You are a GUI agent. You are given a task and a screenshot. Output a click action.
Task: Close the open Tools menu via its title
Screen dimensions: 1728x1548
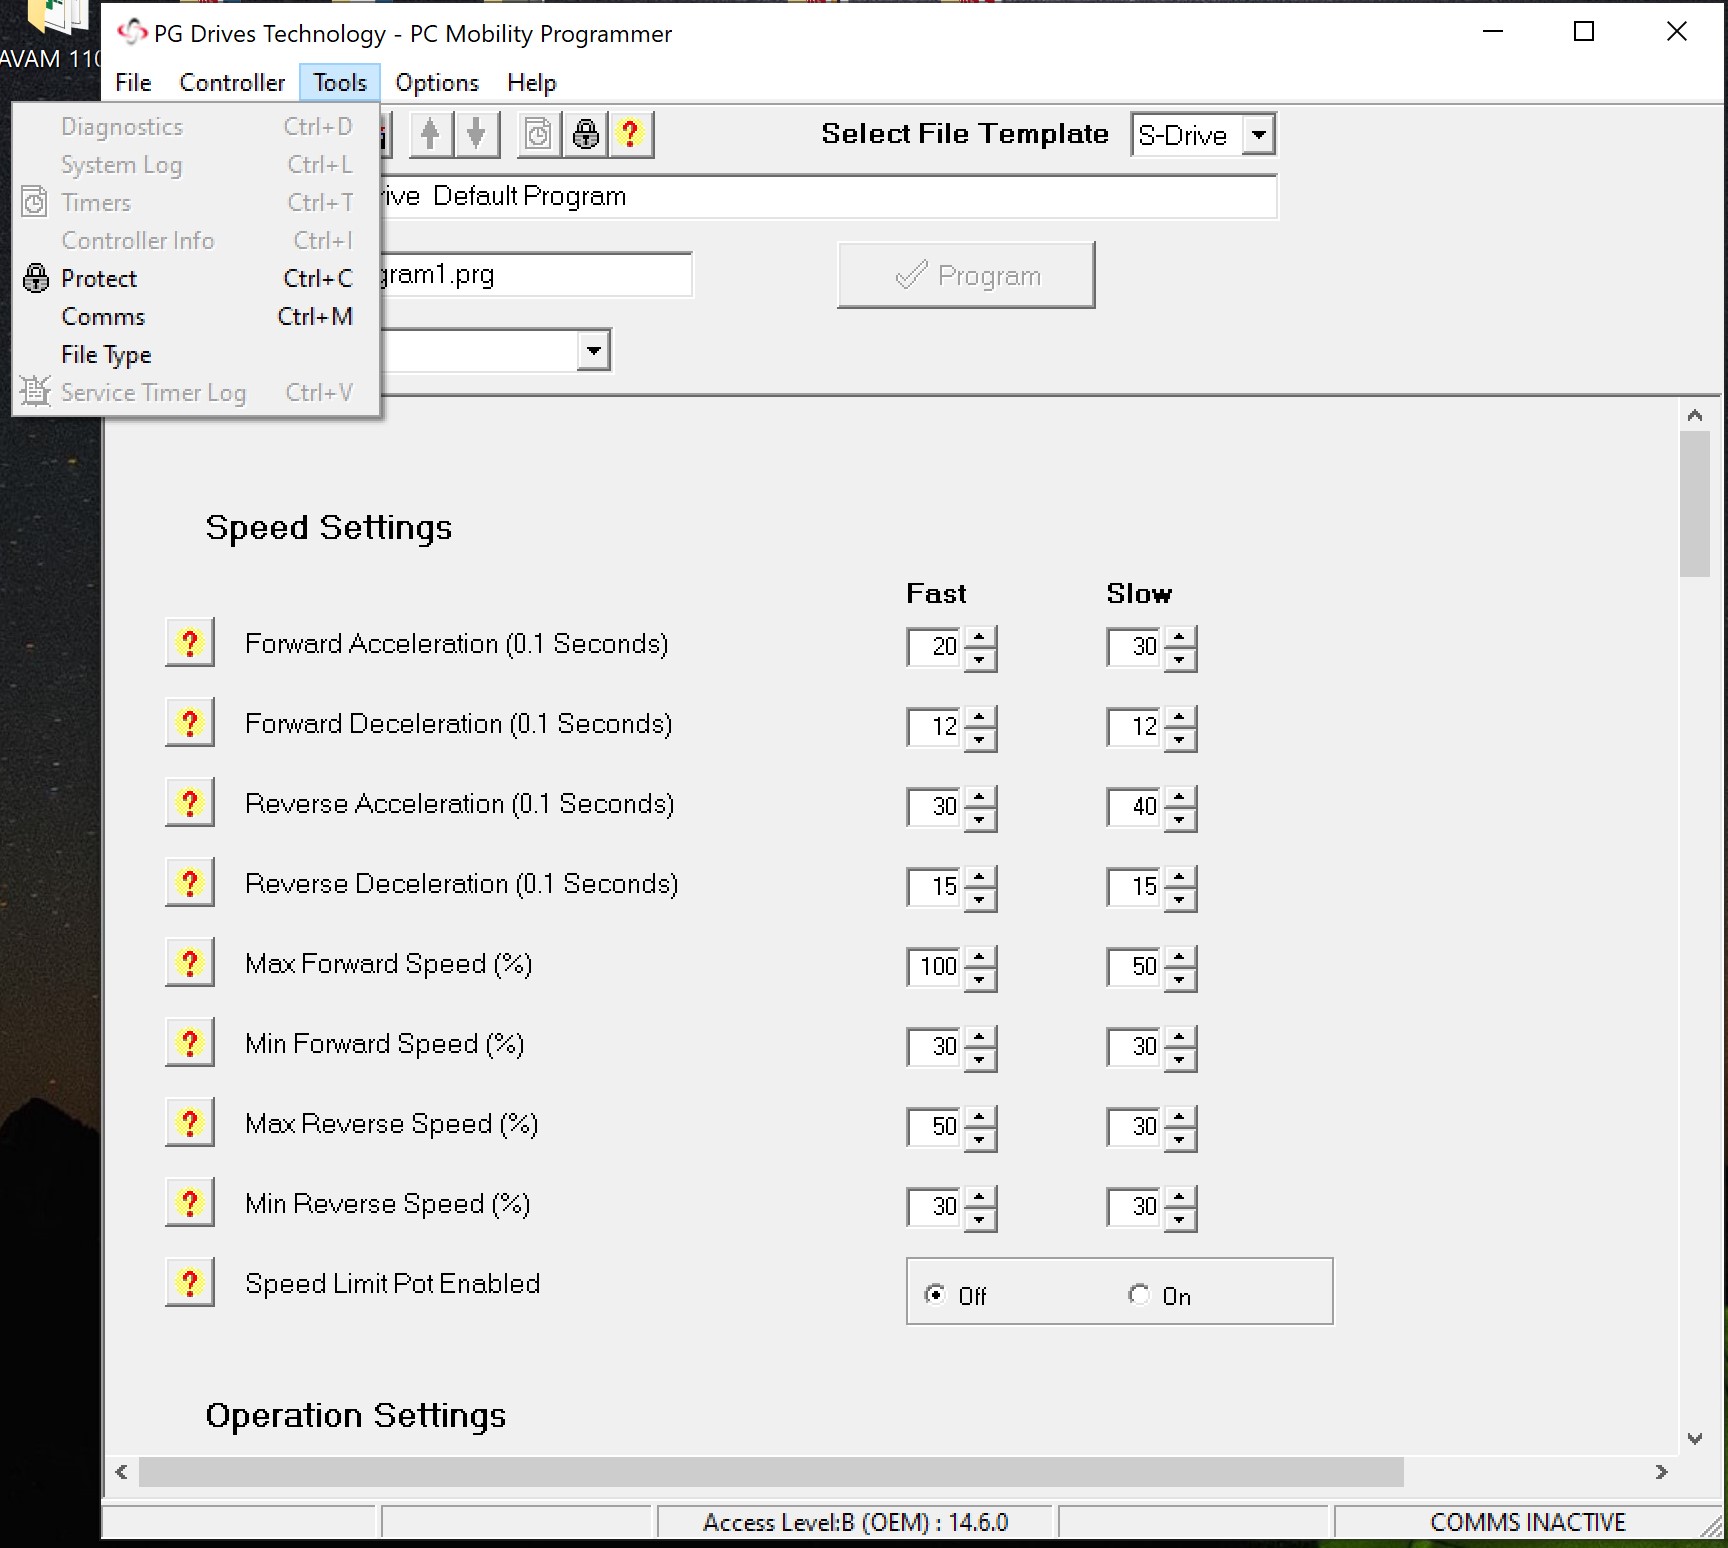[340, 83]
